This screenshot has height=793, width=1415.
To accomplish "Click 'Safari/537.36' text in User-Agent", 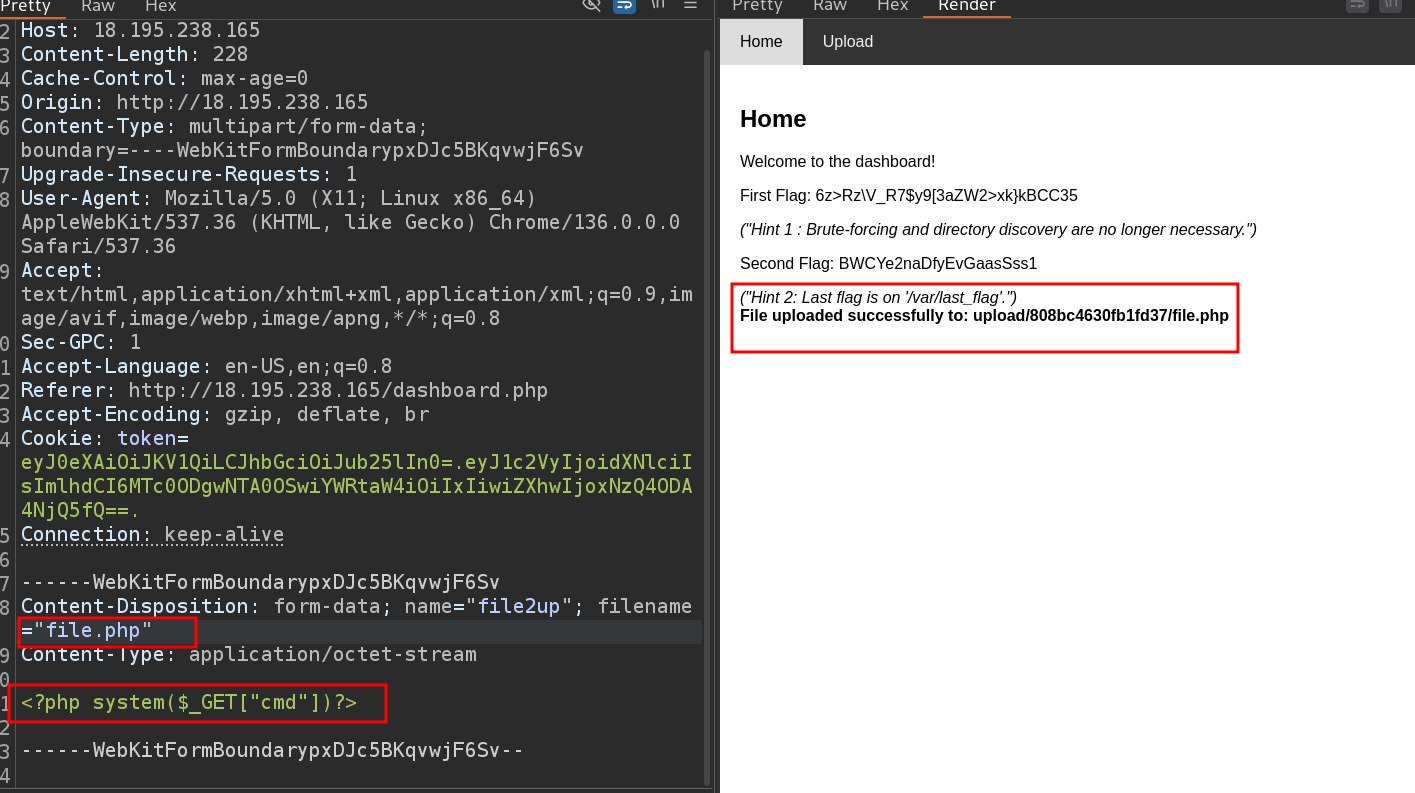I will [x=98, y=246].
